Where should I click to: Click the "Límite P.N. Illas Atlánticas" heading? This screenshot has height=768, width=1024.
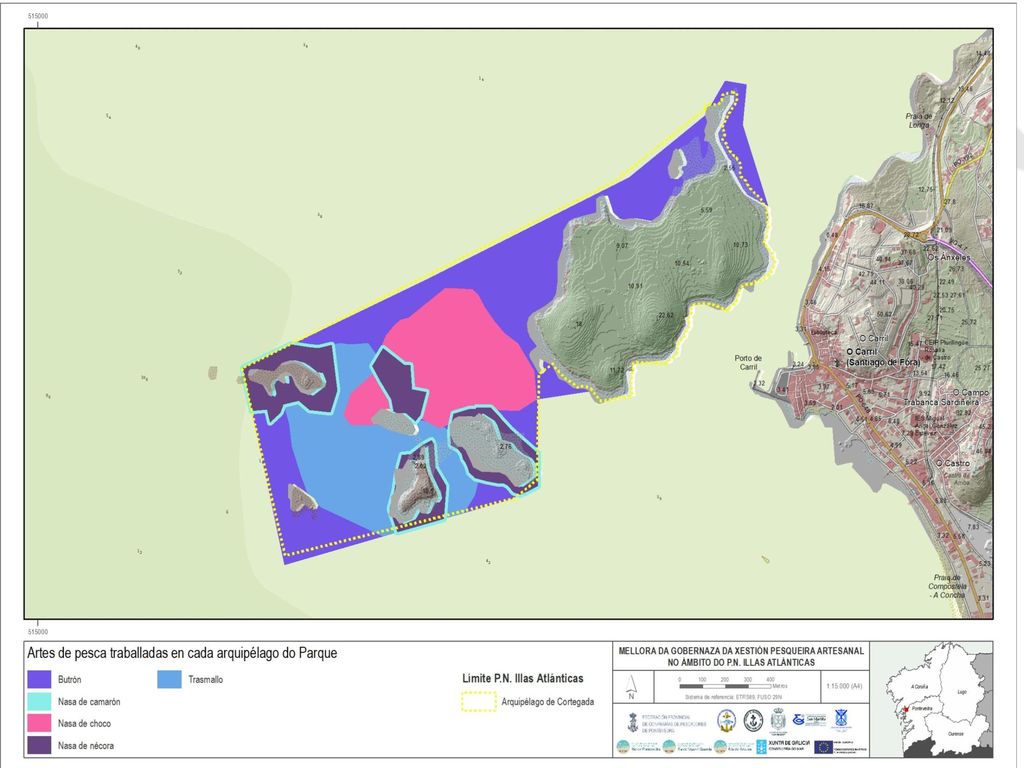tap(522, 678)
